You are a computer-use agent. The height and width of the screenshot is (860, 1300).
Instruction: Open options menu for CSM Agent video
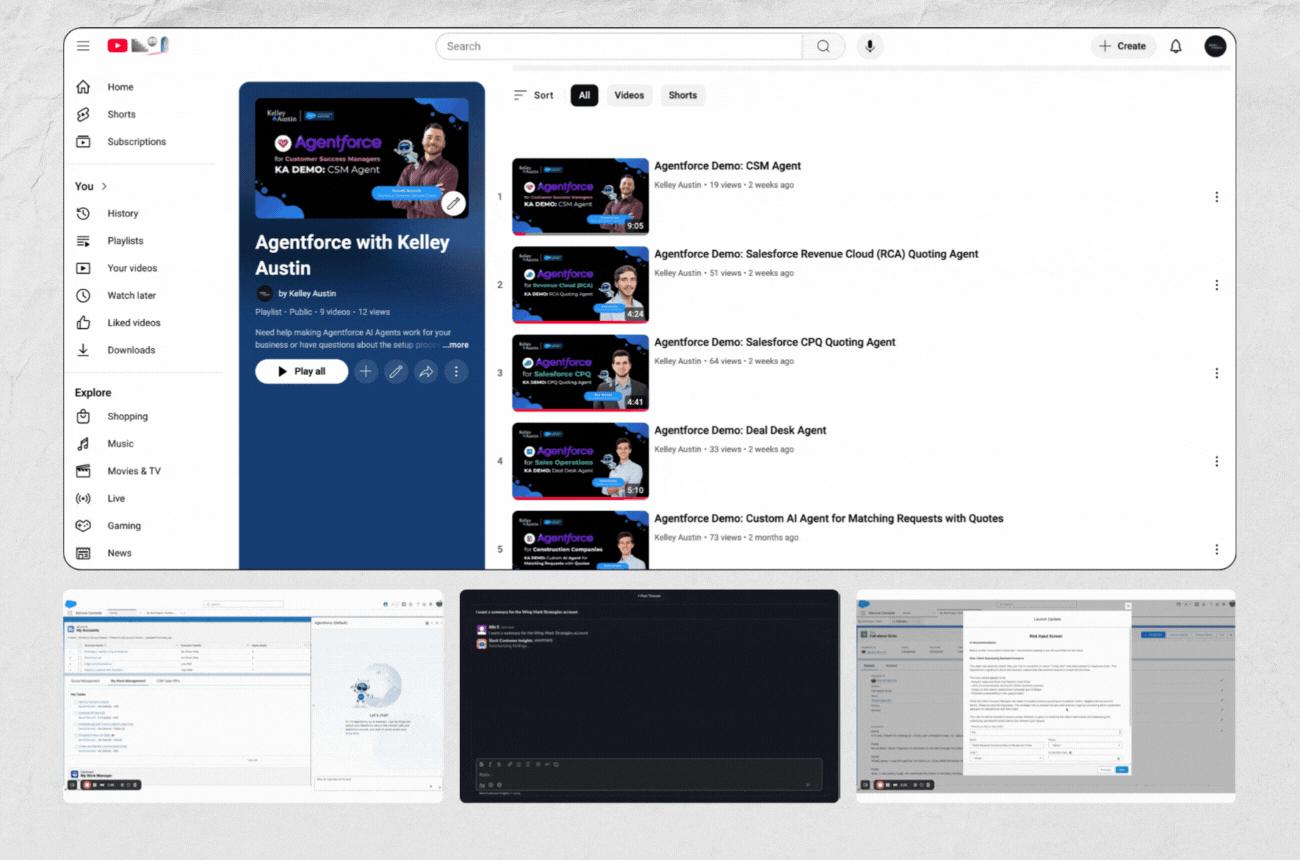[x=1216, y=197]
